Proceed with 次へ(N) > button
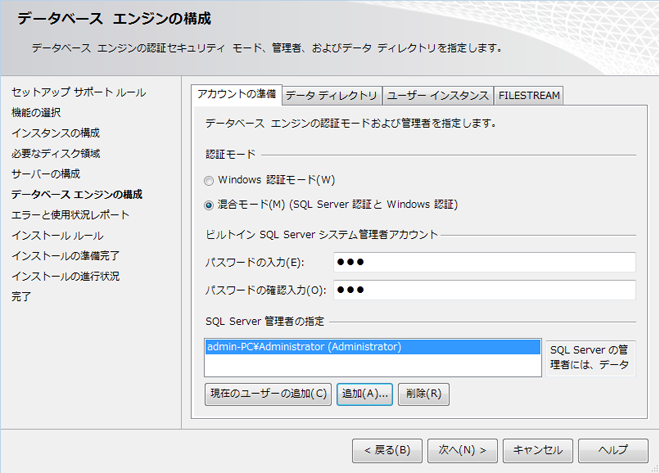Image resolution: width=660 pixels, height=473 pixels. point(463,451)
